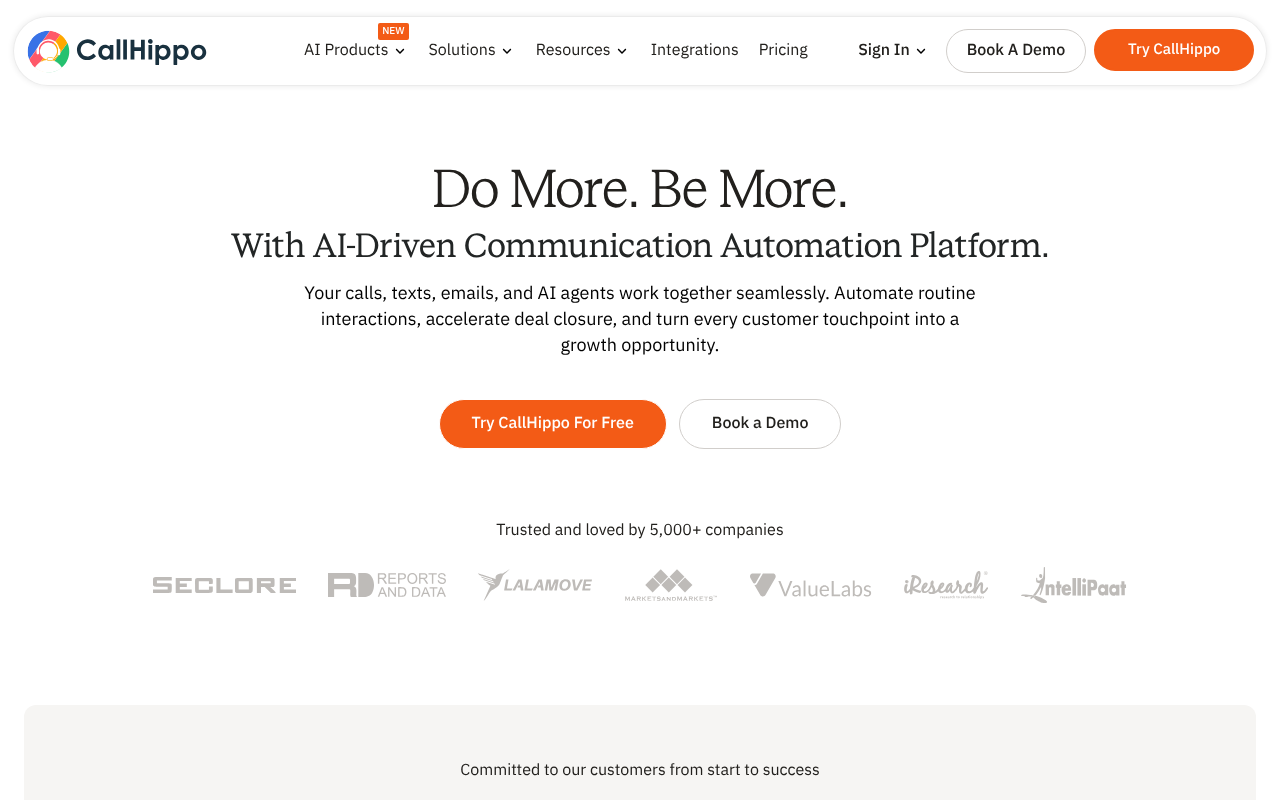Screen dimensions: 1280x800
Task: Select Pricing from the navigation
Action: 783,50
